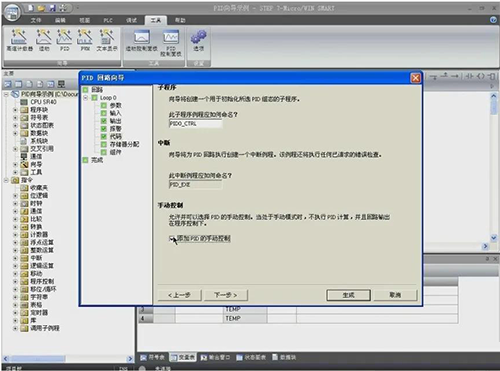Collapse the Loop 0 tree node

click(86, 98)
